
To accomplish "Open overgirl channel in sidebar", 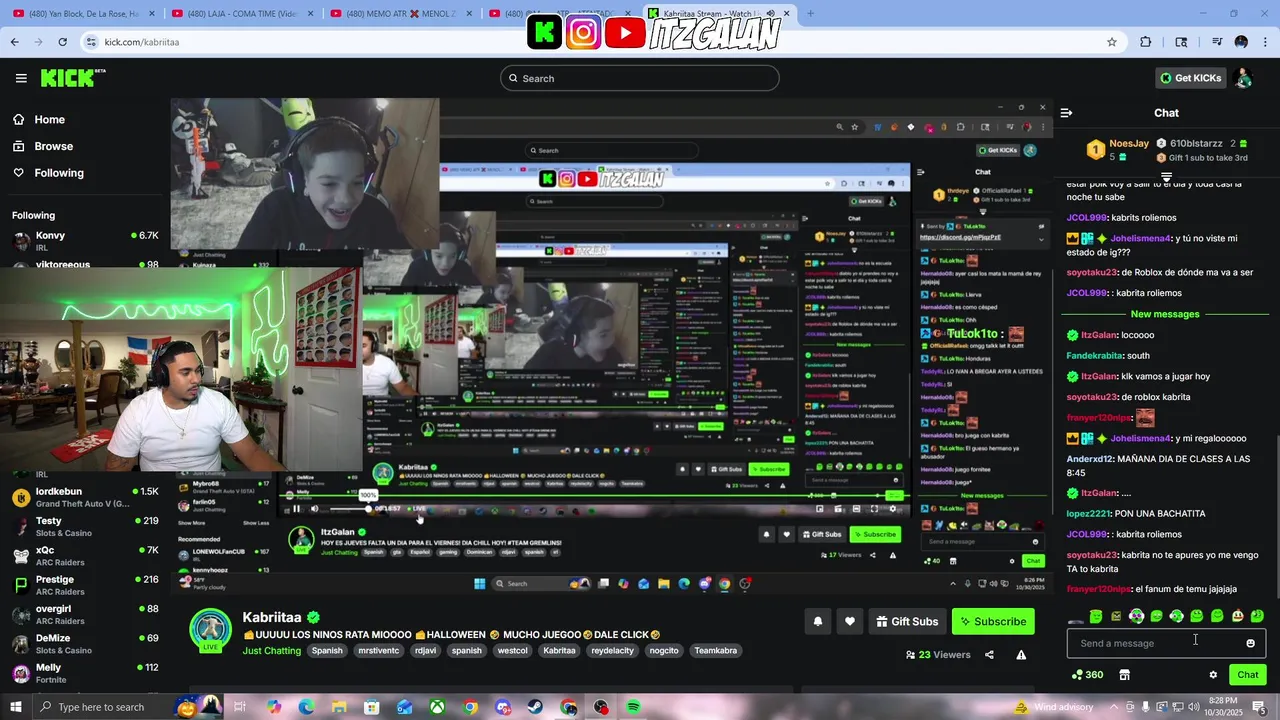I will [85, 614].
